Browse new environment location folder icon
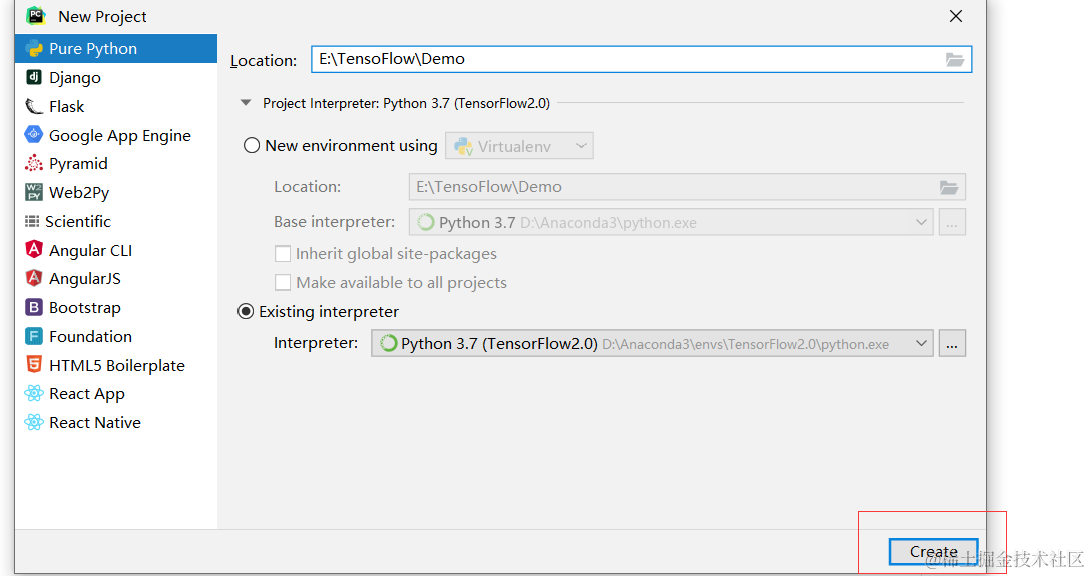Image resolution: width=1091 pixels, height=576 pixels. (x=949, y=187)
